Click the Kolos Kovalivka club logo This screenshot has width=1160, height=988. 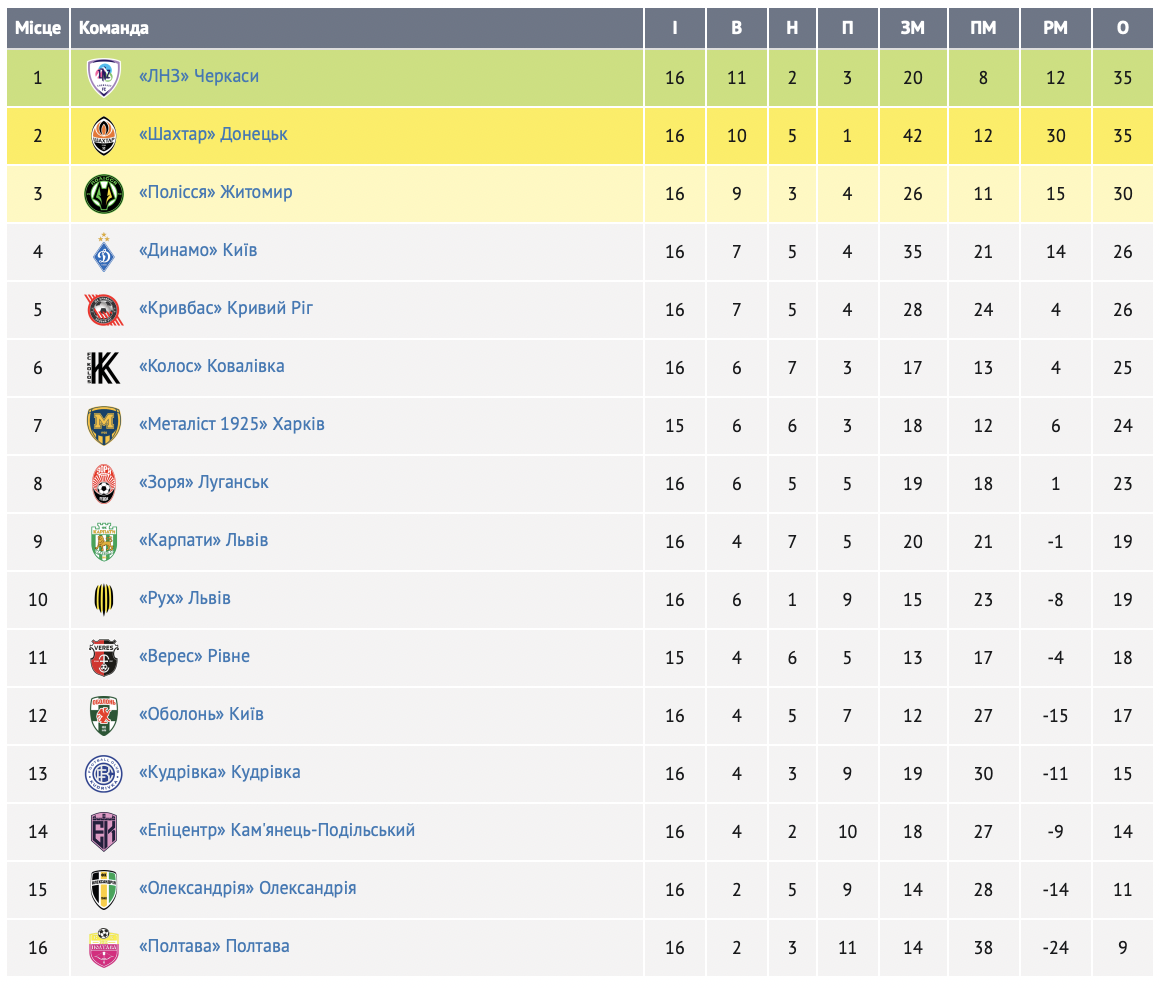[x=104, y=368]
